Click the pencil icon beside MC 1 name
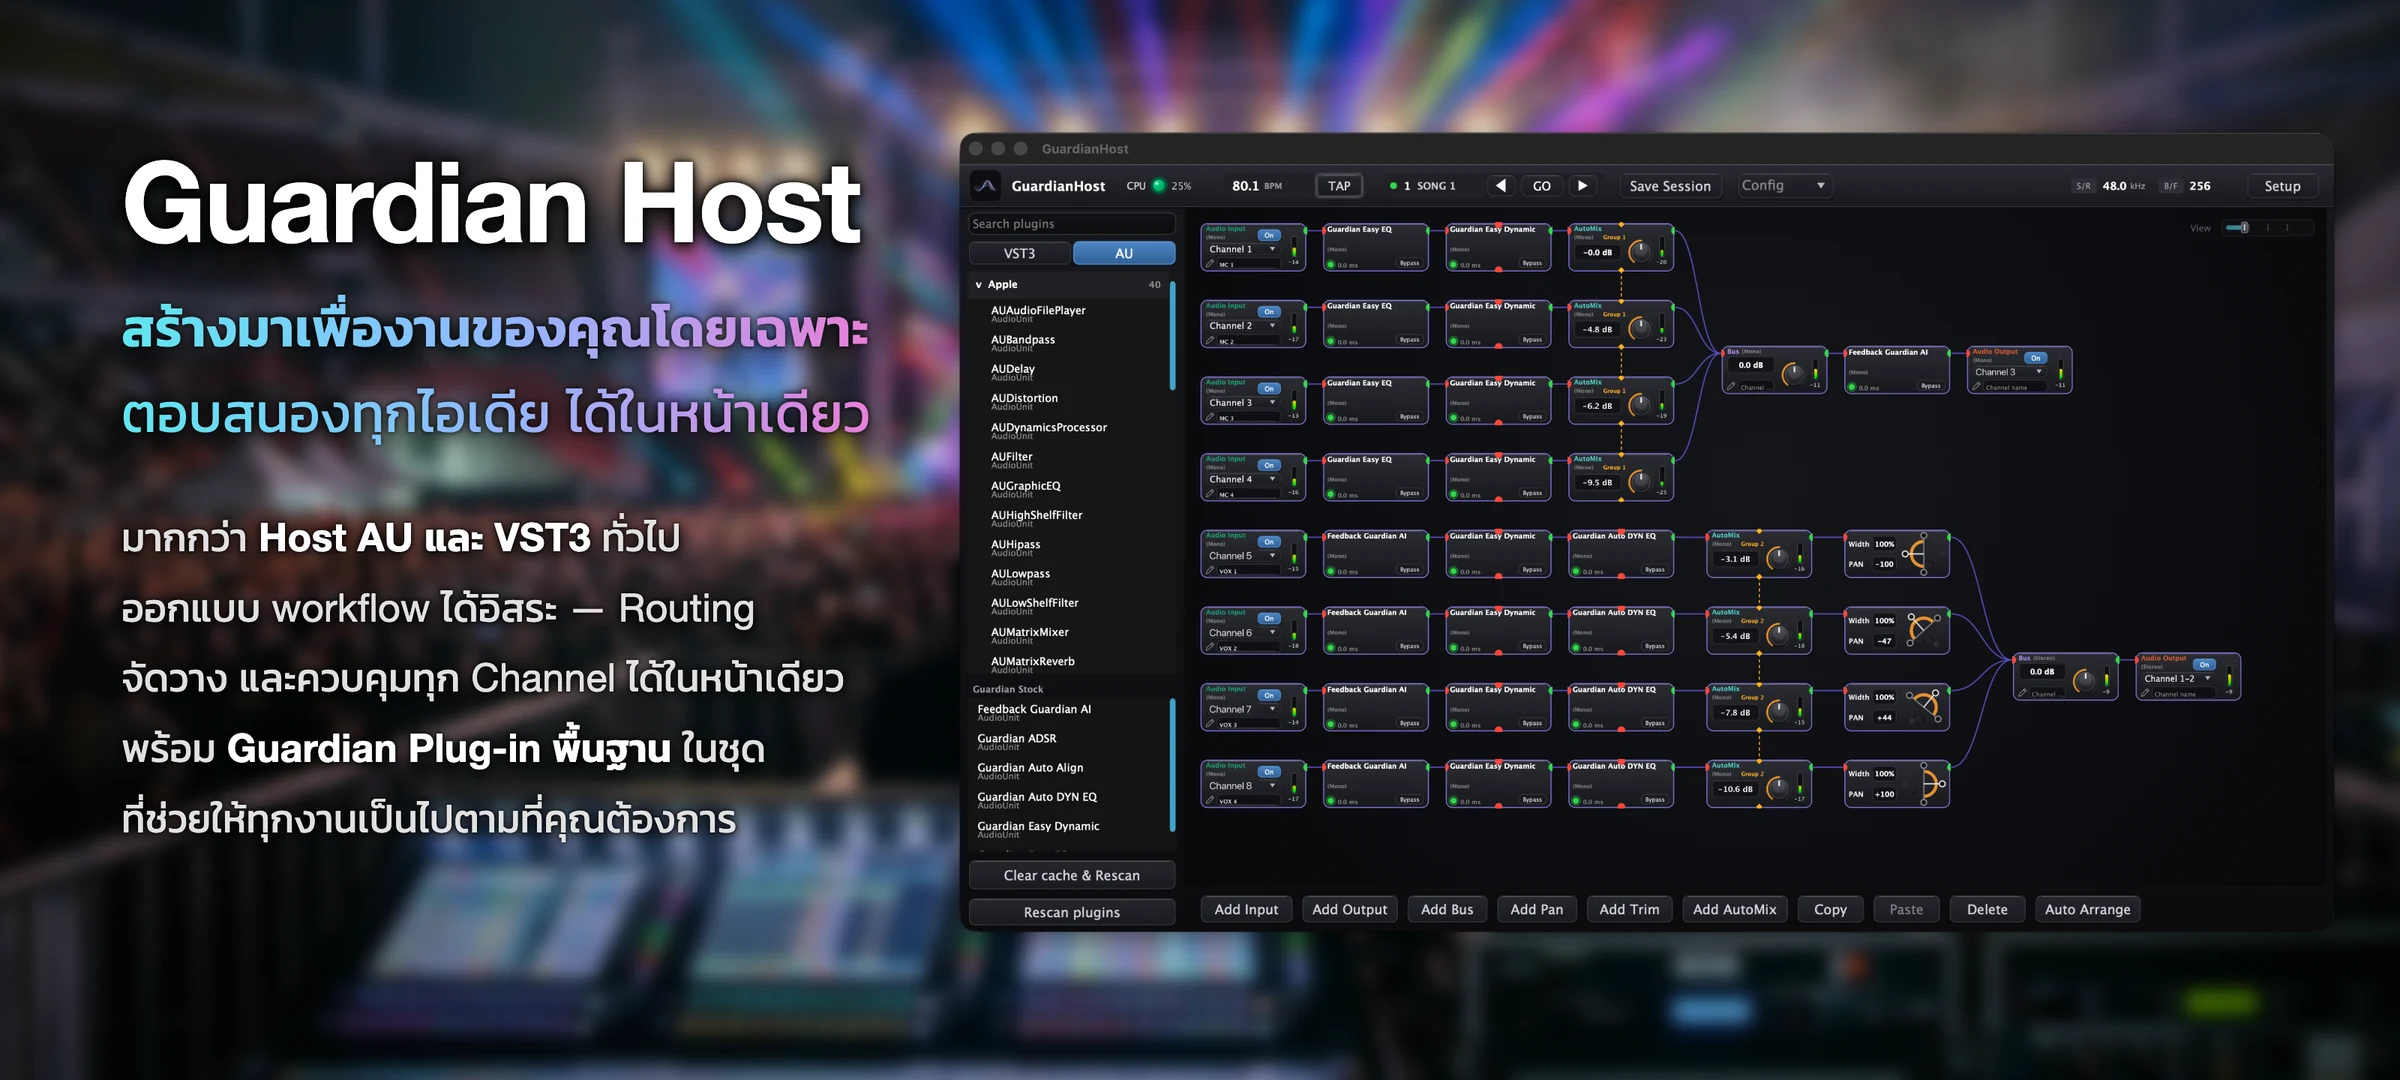This screenshot has width=2400, height=1080. point(1210,265)
